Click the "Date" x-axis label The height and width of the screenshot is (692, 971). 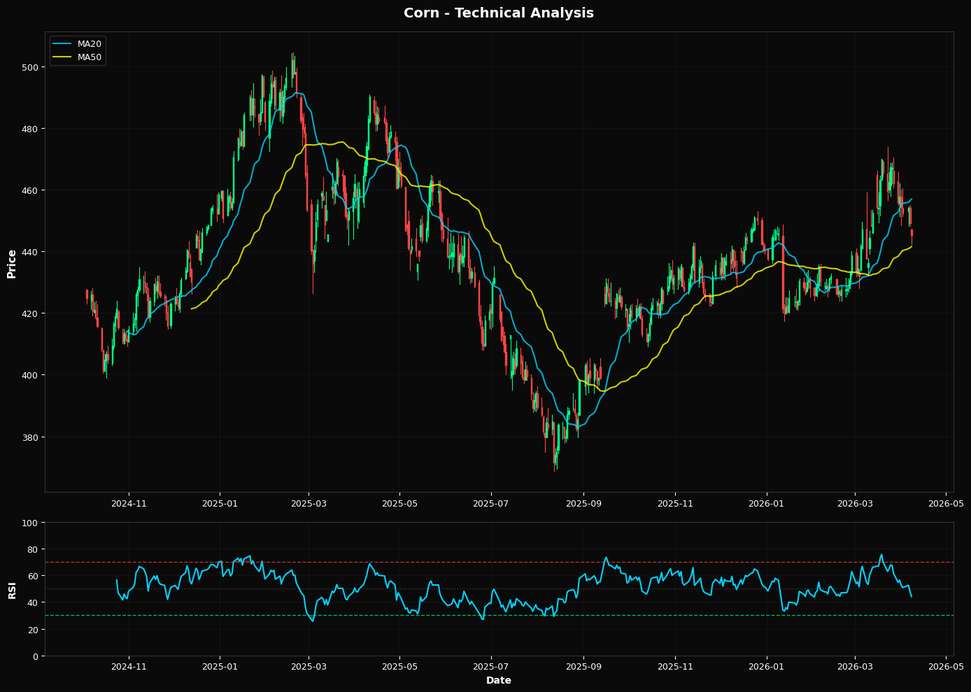499,680
